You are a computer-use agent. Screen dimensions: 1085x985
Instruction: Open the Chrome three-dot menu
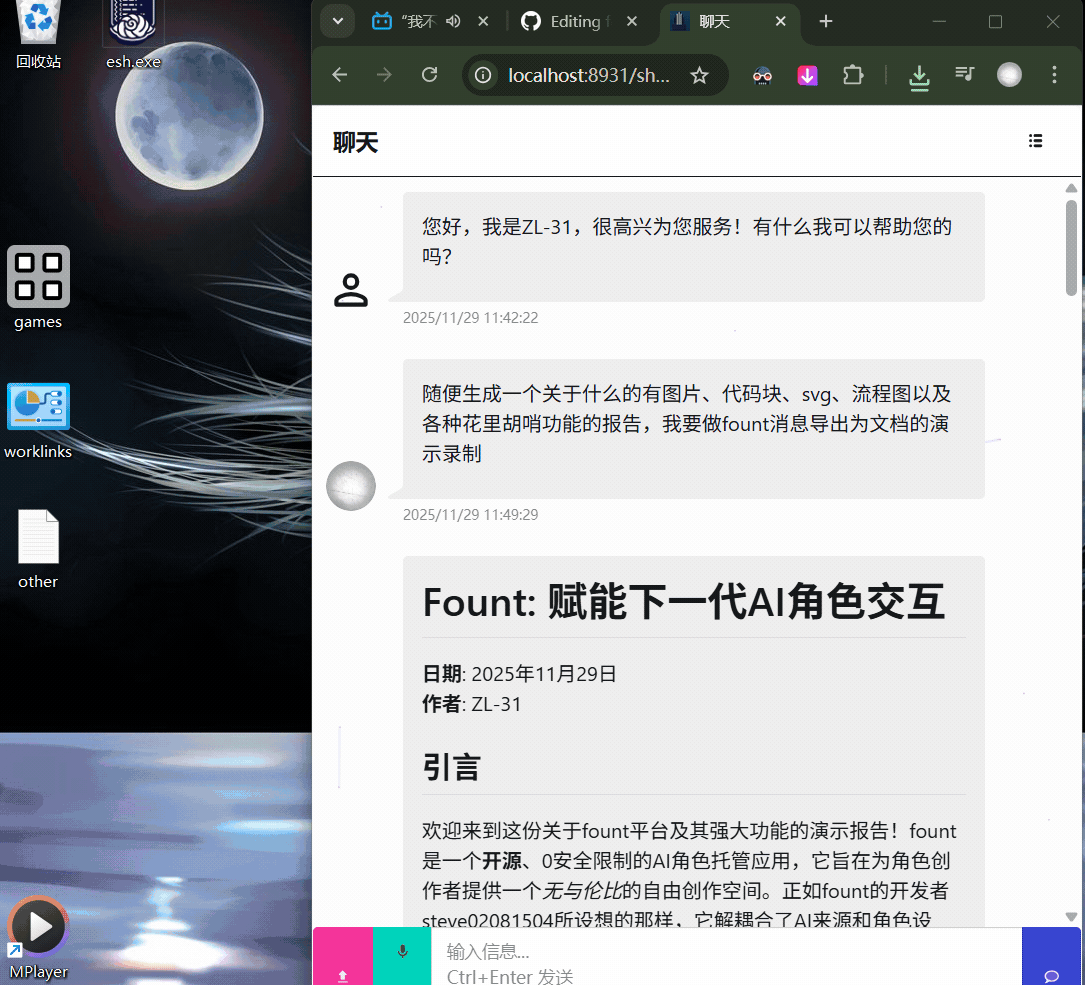[x=1054, y=75]
